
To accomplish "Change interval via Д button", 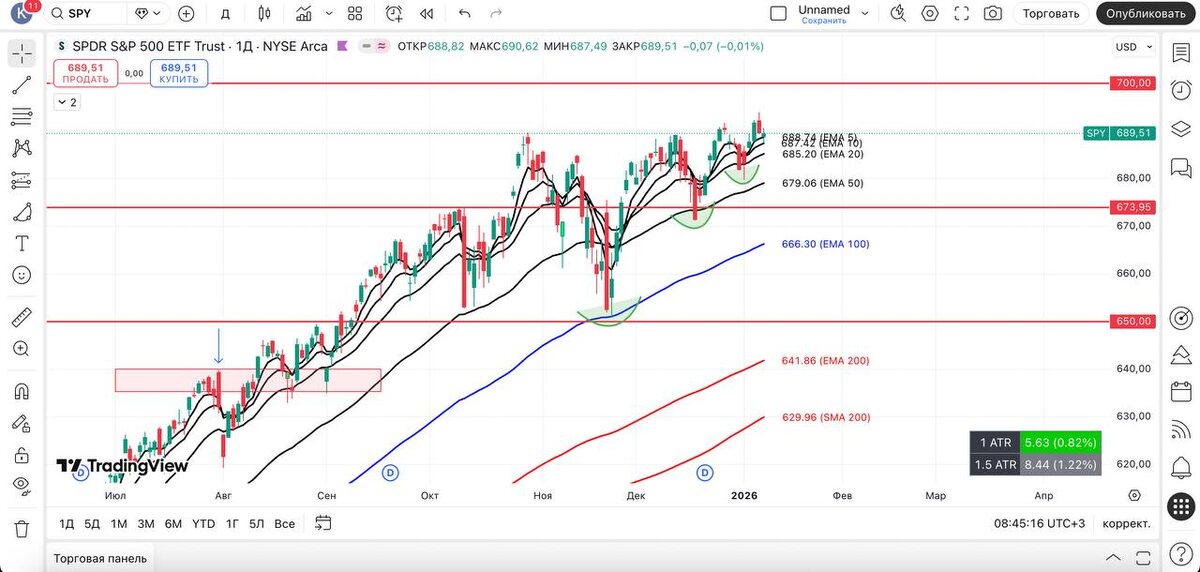I will 226,13.
